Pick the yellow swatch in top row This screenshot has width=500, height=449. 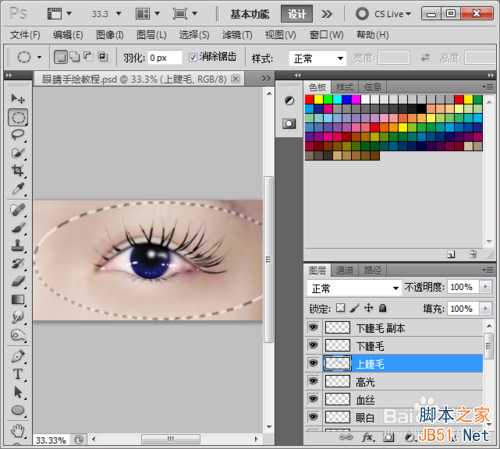319,99
